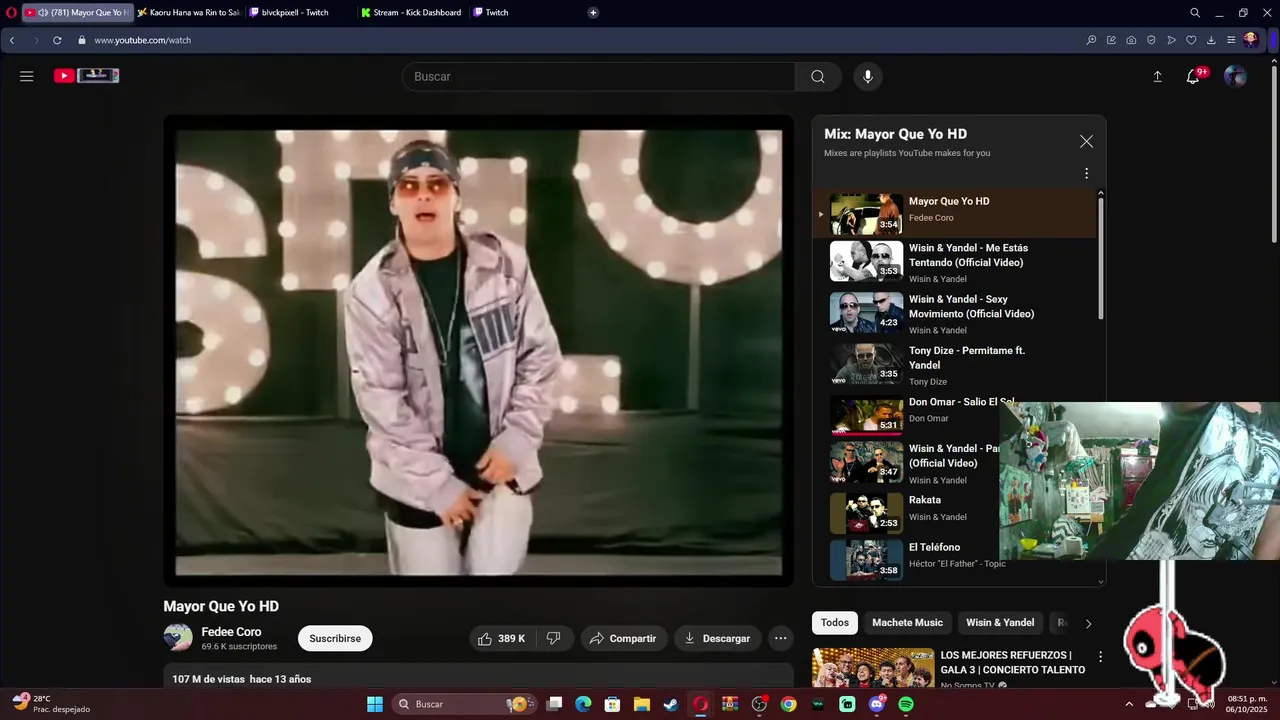Start voice search with the microphone icon
Screen dimensions: 1280x720
pos(868,77)
